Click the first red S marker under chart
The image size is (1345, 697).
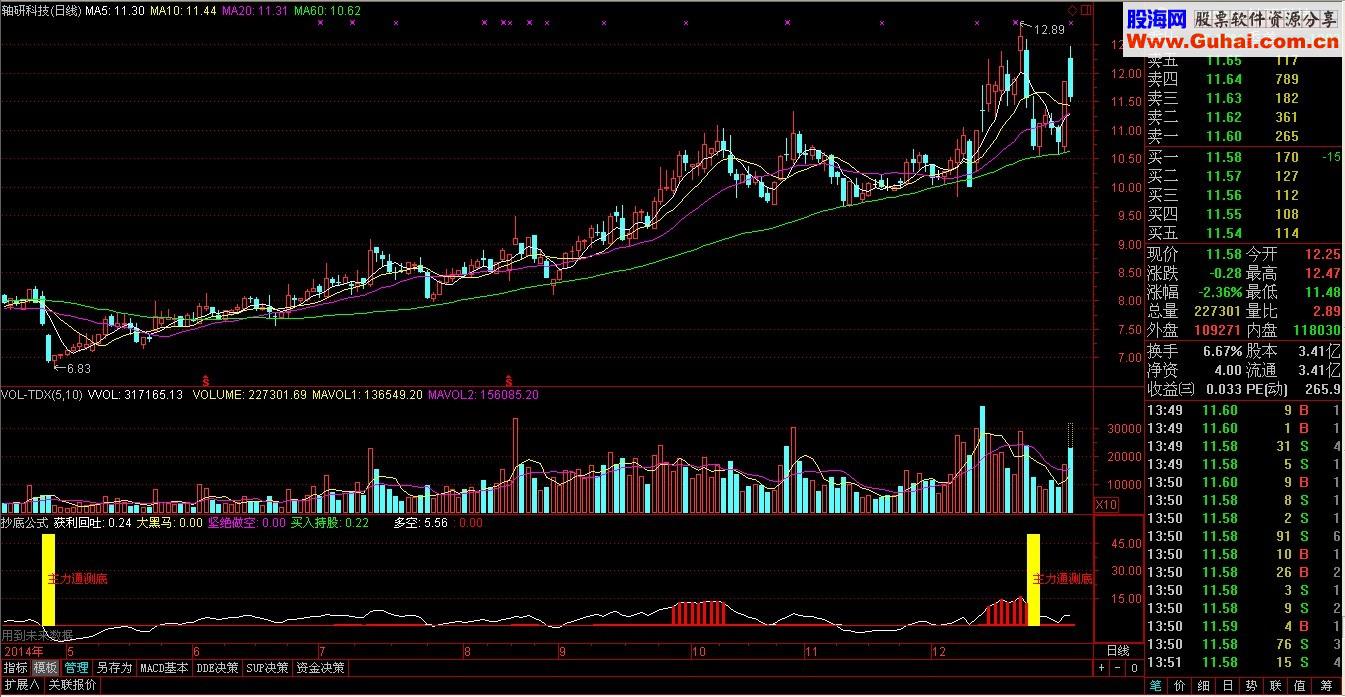[x=206, y=380]
